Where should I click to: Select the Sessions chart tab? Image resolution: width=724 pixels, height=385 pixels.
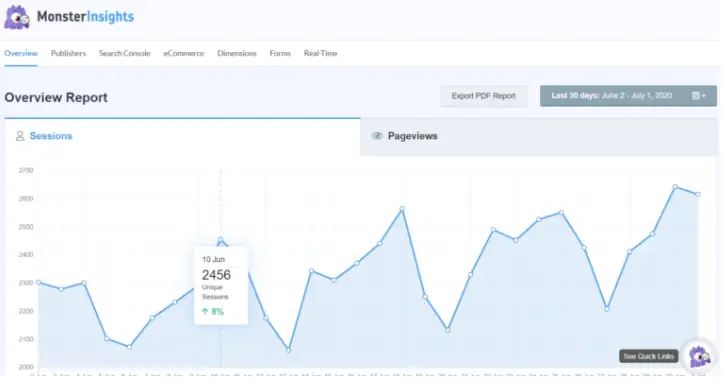point(182,137)
